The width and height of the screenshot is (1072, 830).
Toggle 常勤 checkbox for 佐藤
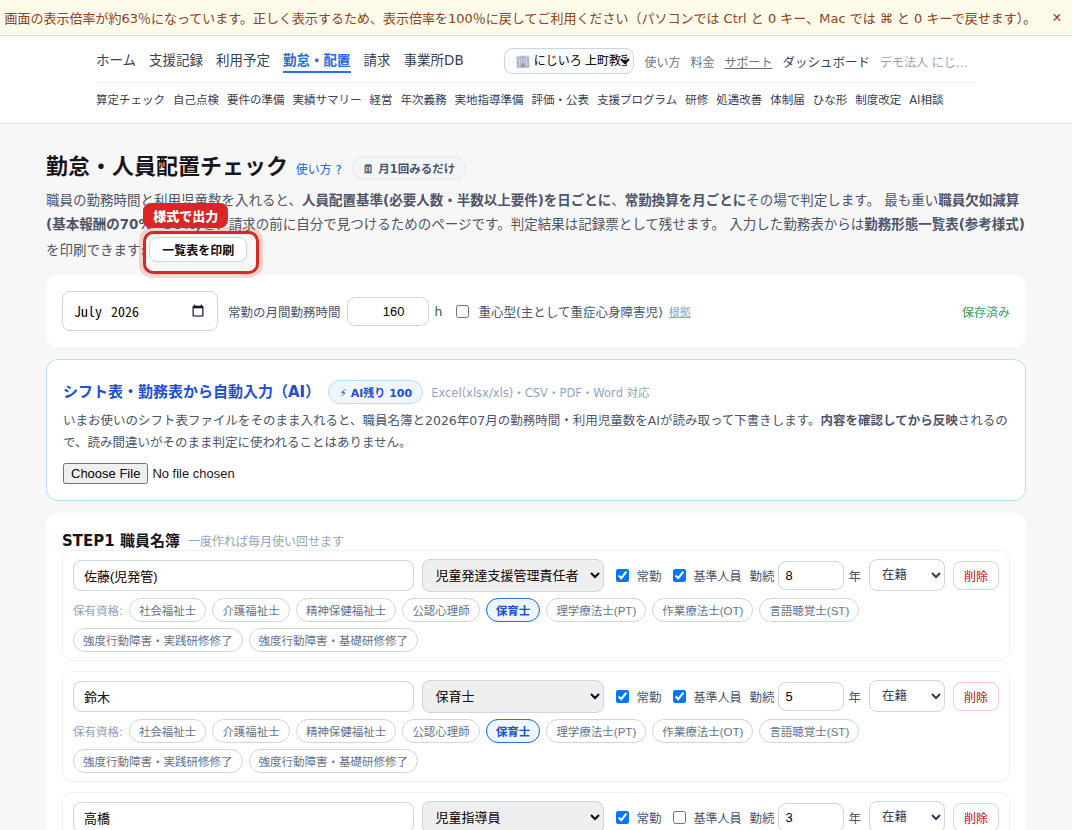pos(622,576)
